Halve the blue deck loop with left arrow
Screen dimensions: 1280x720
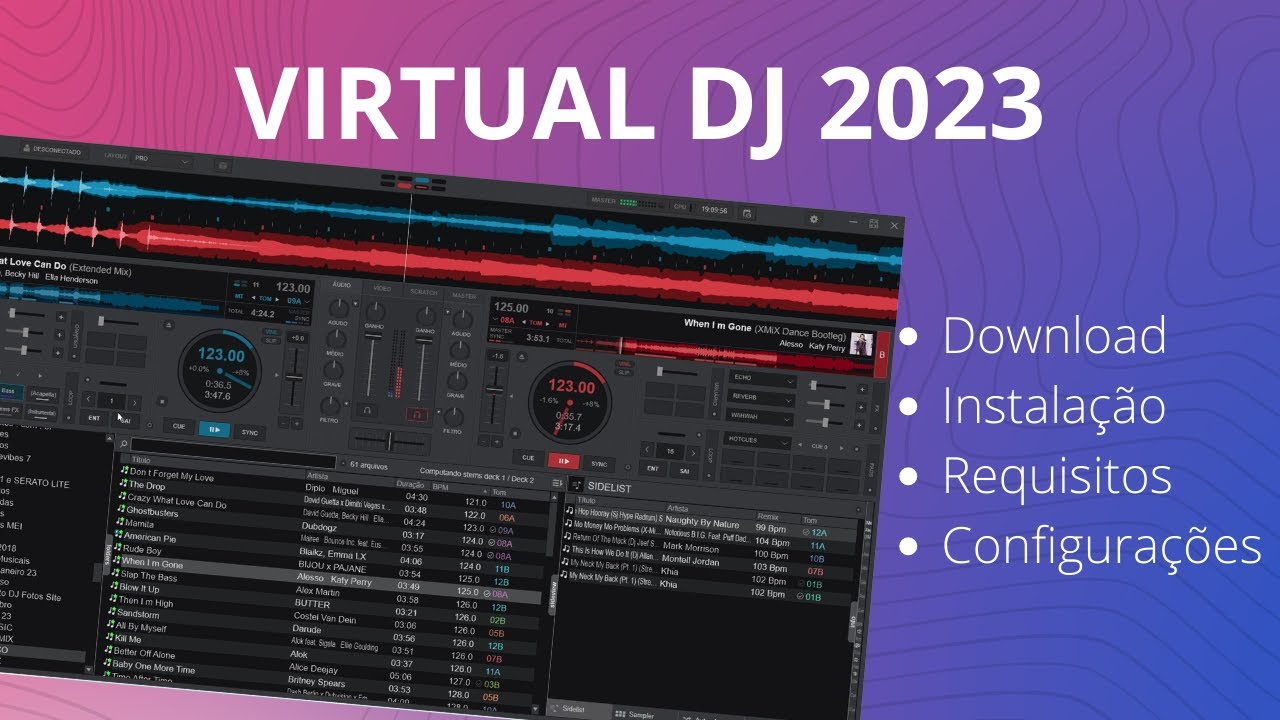tap(88, 399)
